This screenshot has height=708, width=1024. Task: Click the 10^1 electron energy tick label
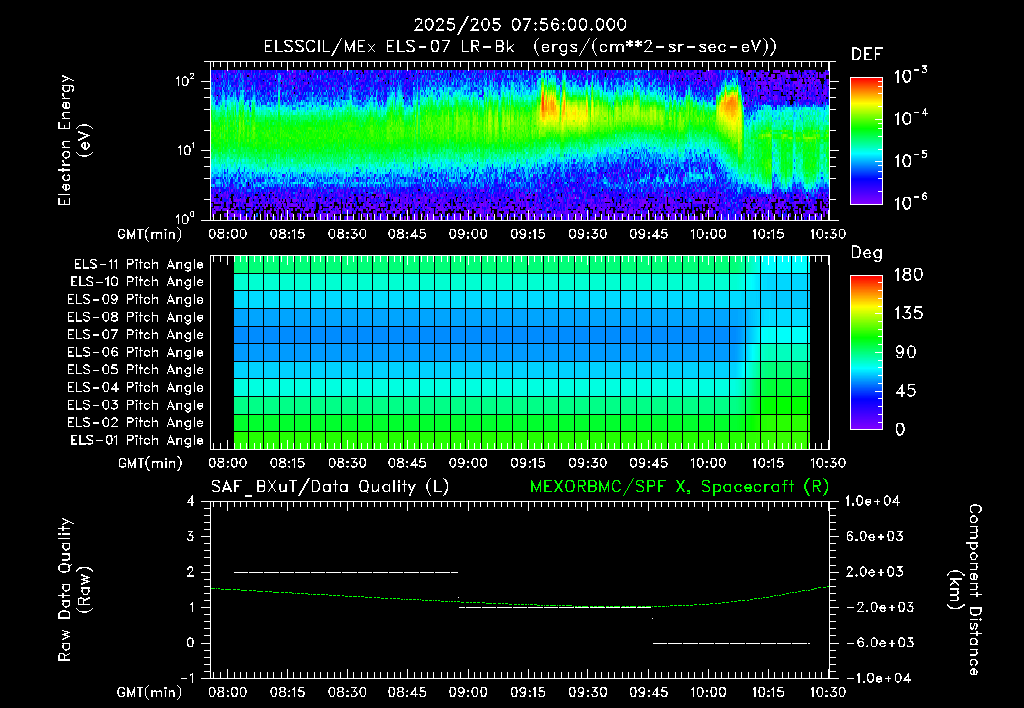point(185,150)
